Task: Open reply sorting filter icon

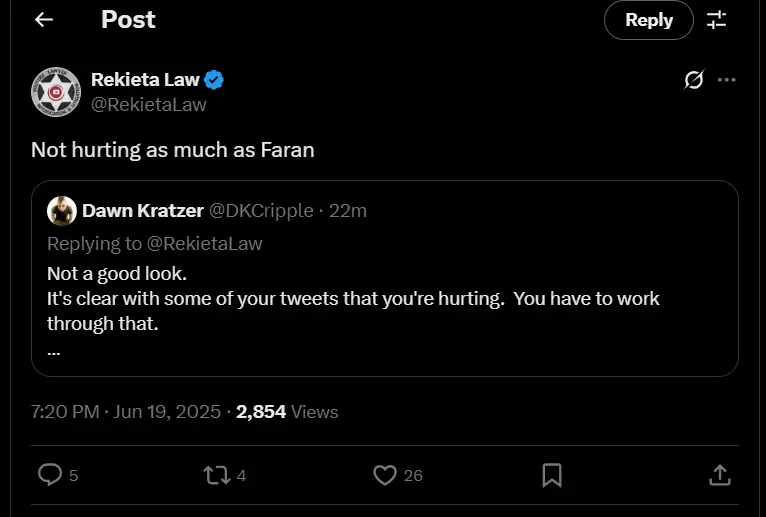Action: (x=716, y=20)
